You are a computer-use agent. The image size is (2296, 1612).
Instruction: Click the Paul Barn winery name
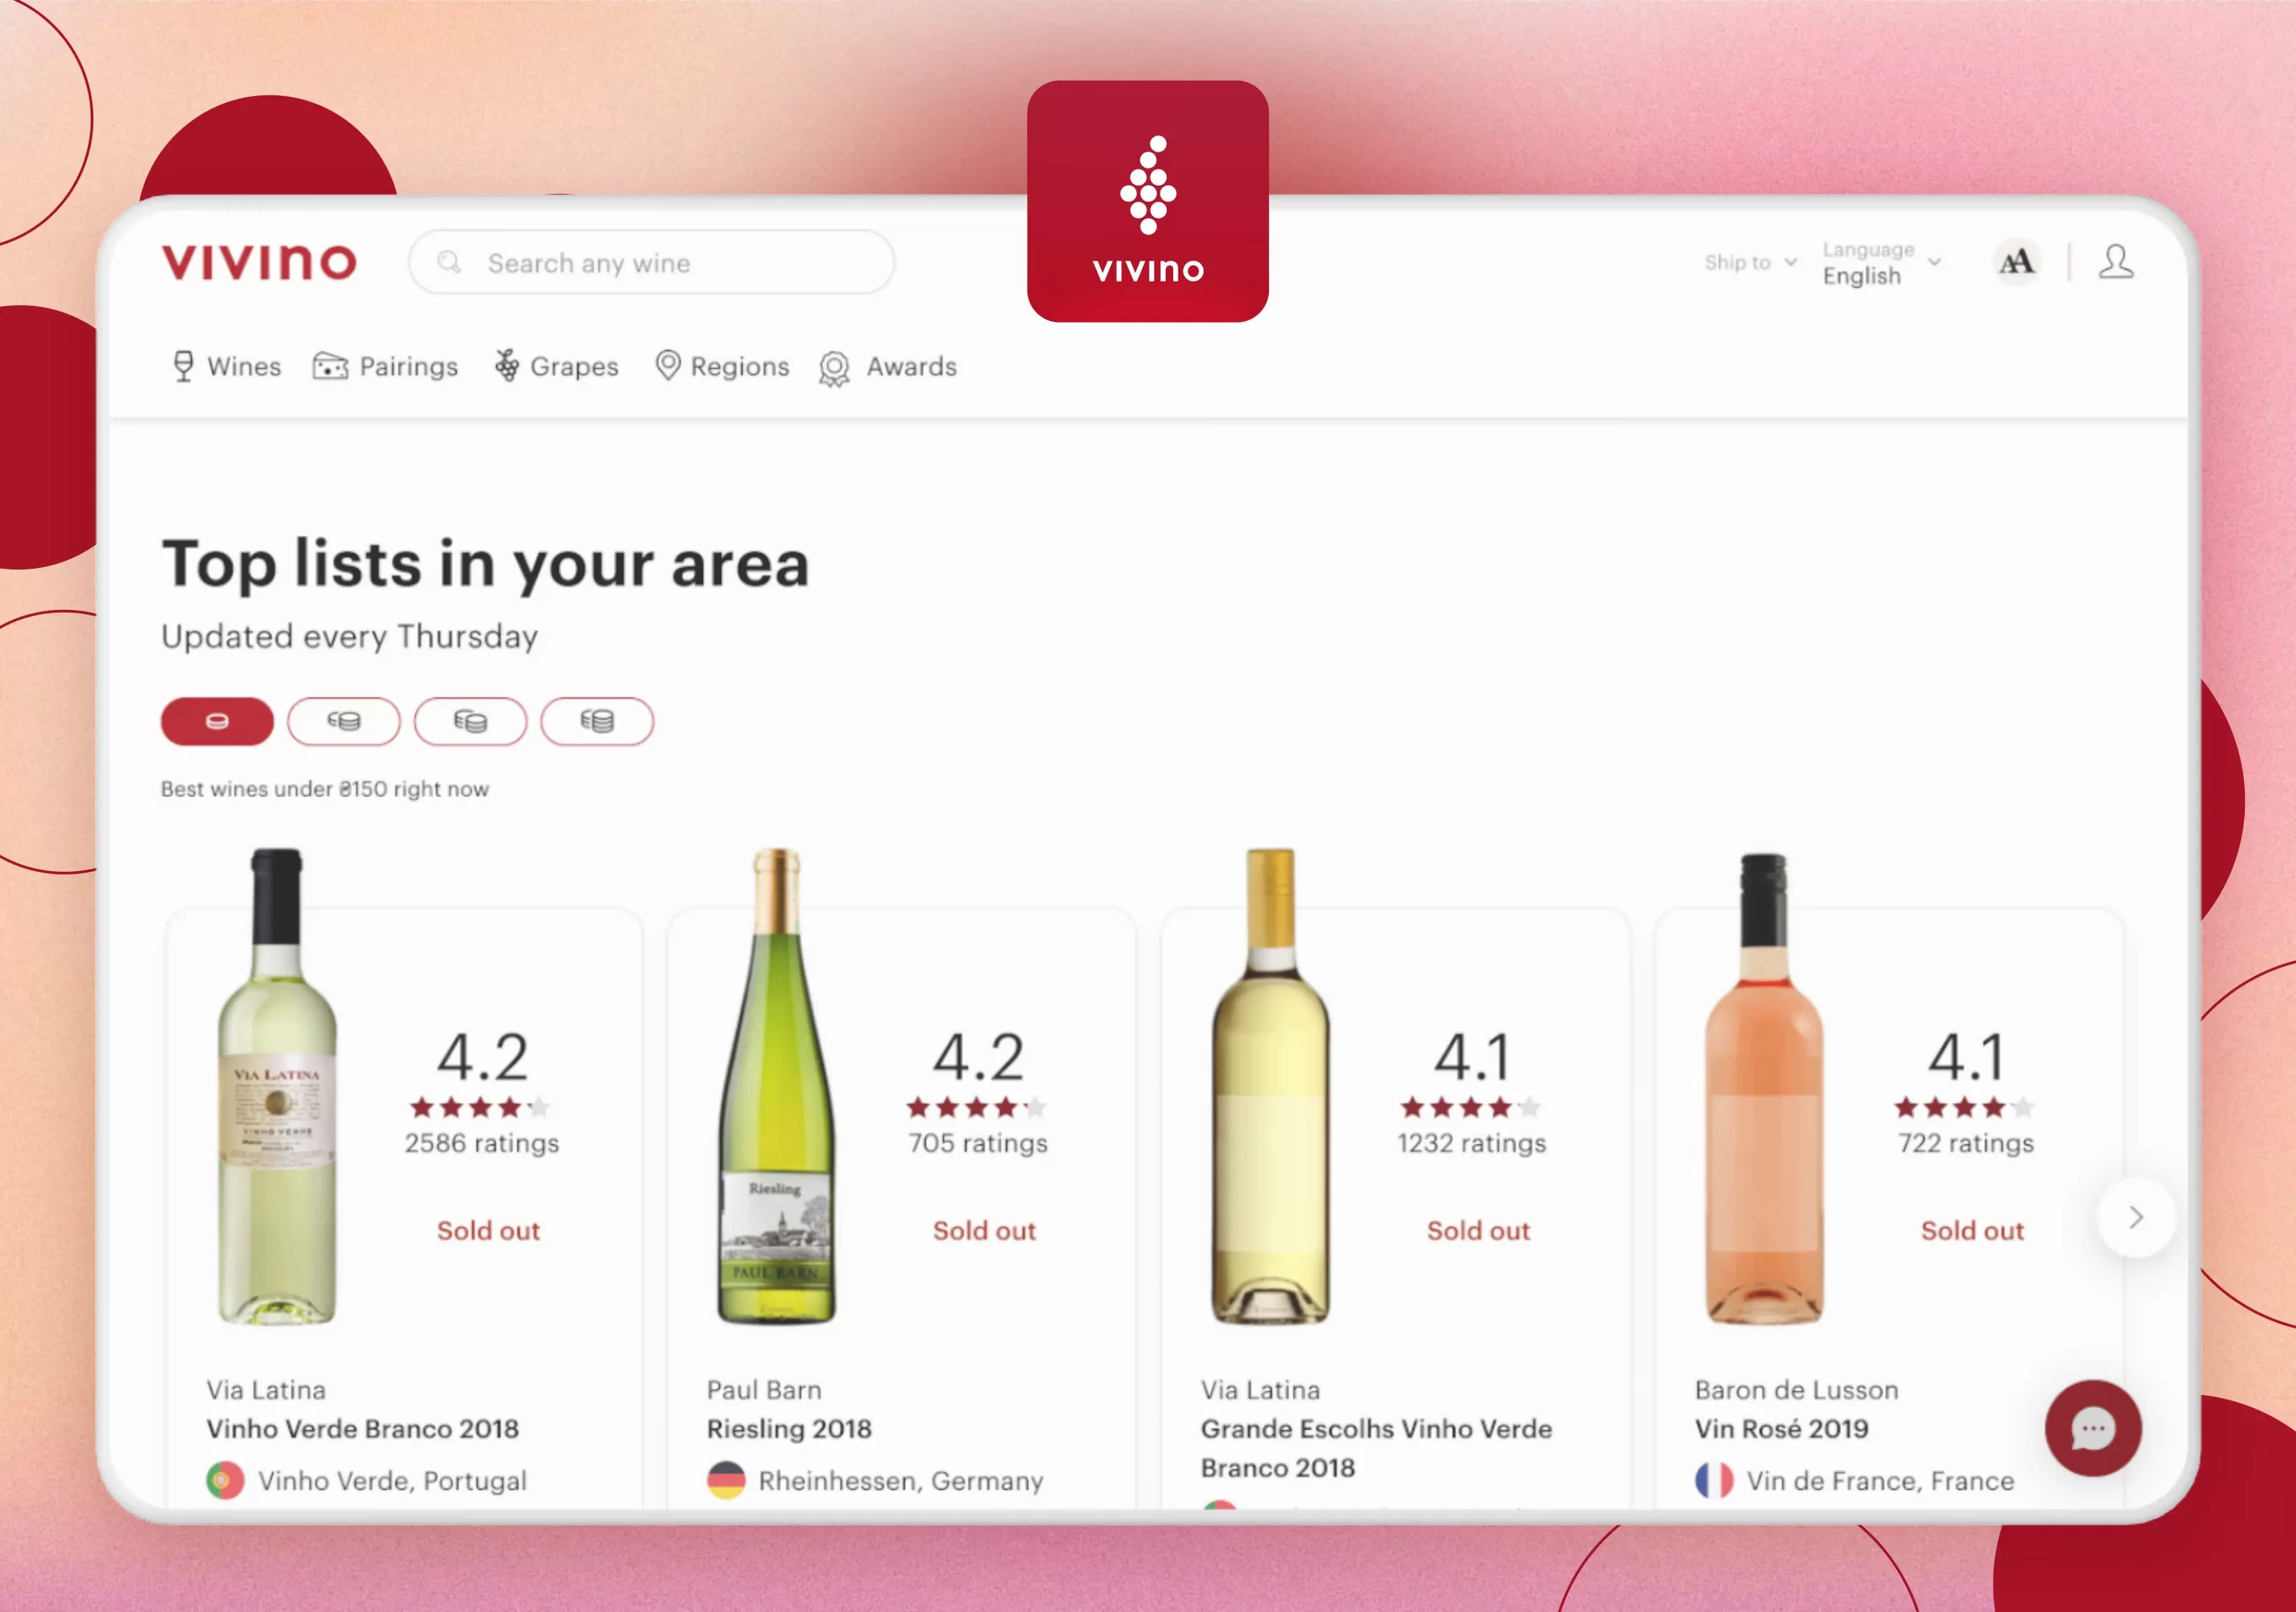point(764,1390)
